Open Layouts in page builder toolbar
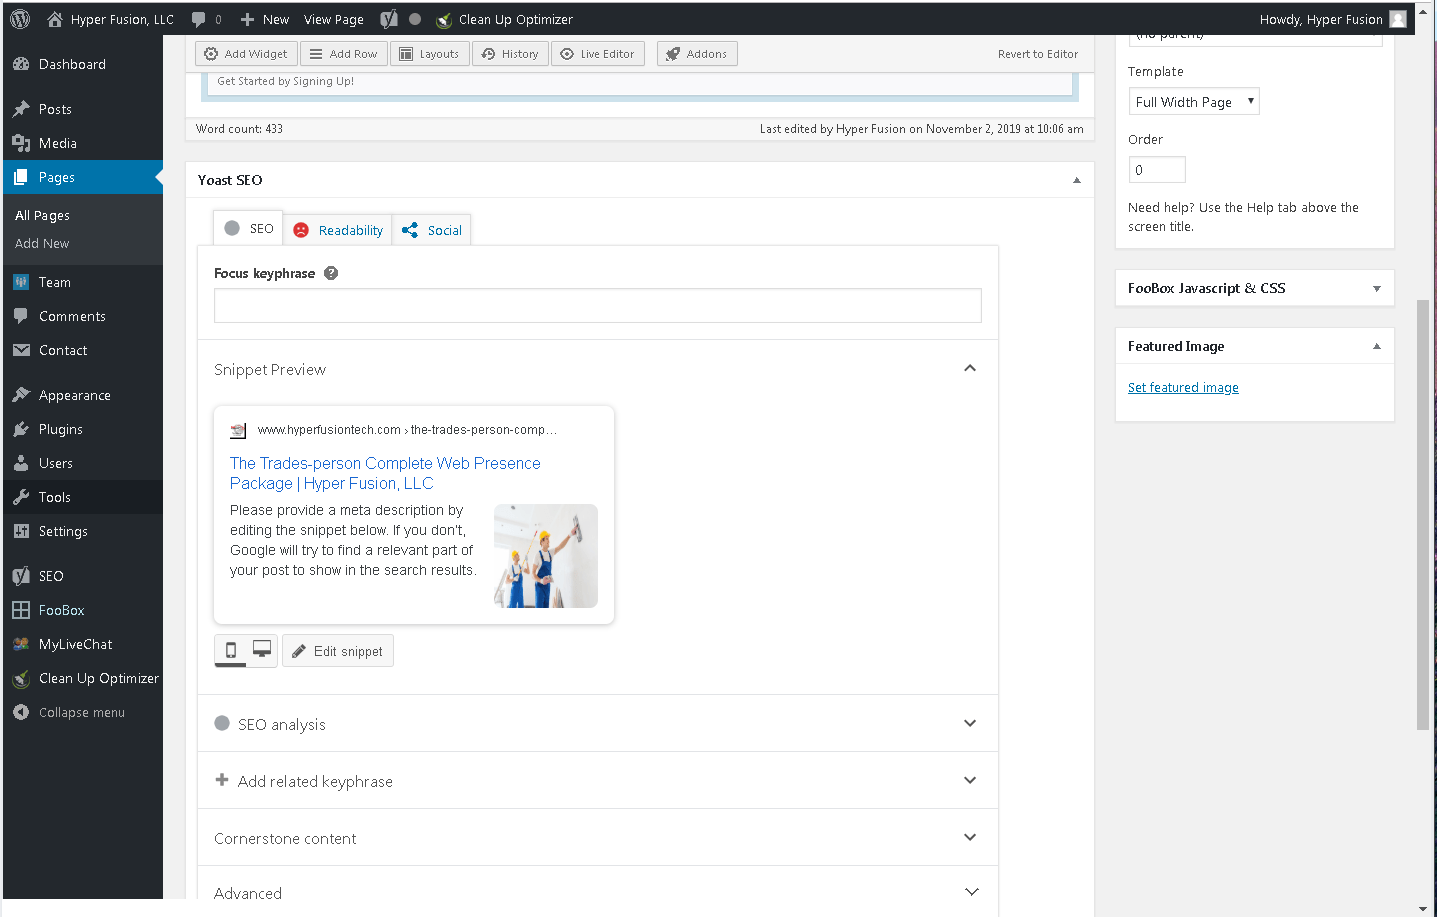This screenshot has width=1437, height=917. pyautogui.click(x=429, y=54)
